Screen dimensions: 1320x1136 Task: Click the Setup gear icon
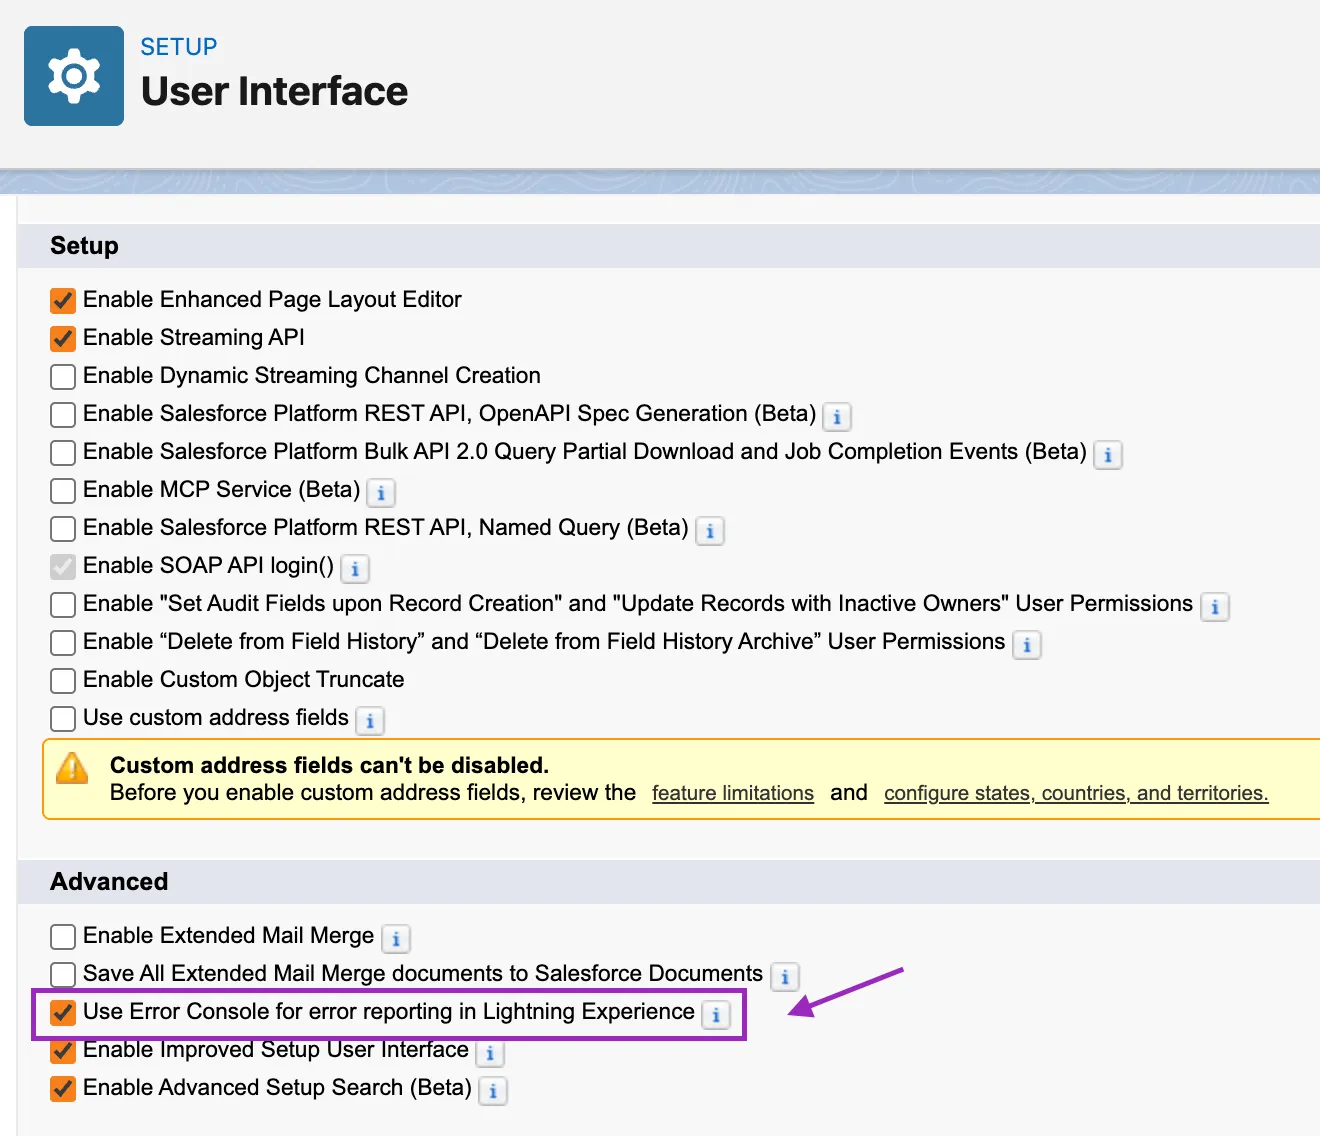[74, 76]
